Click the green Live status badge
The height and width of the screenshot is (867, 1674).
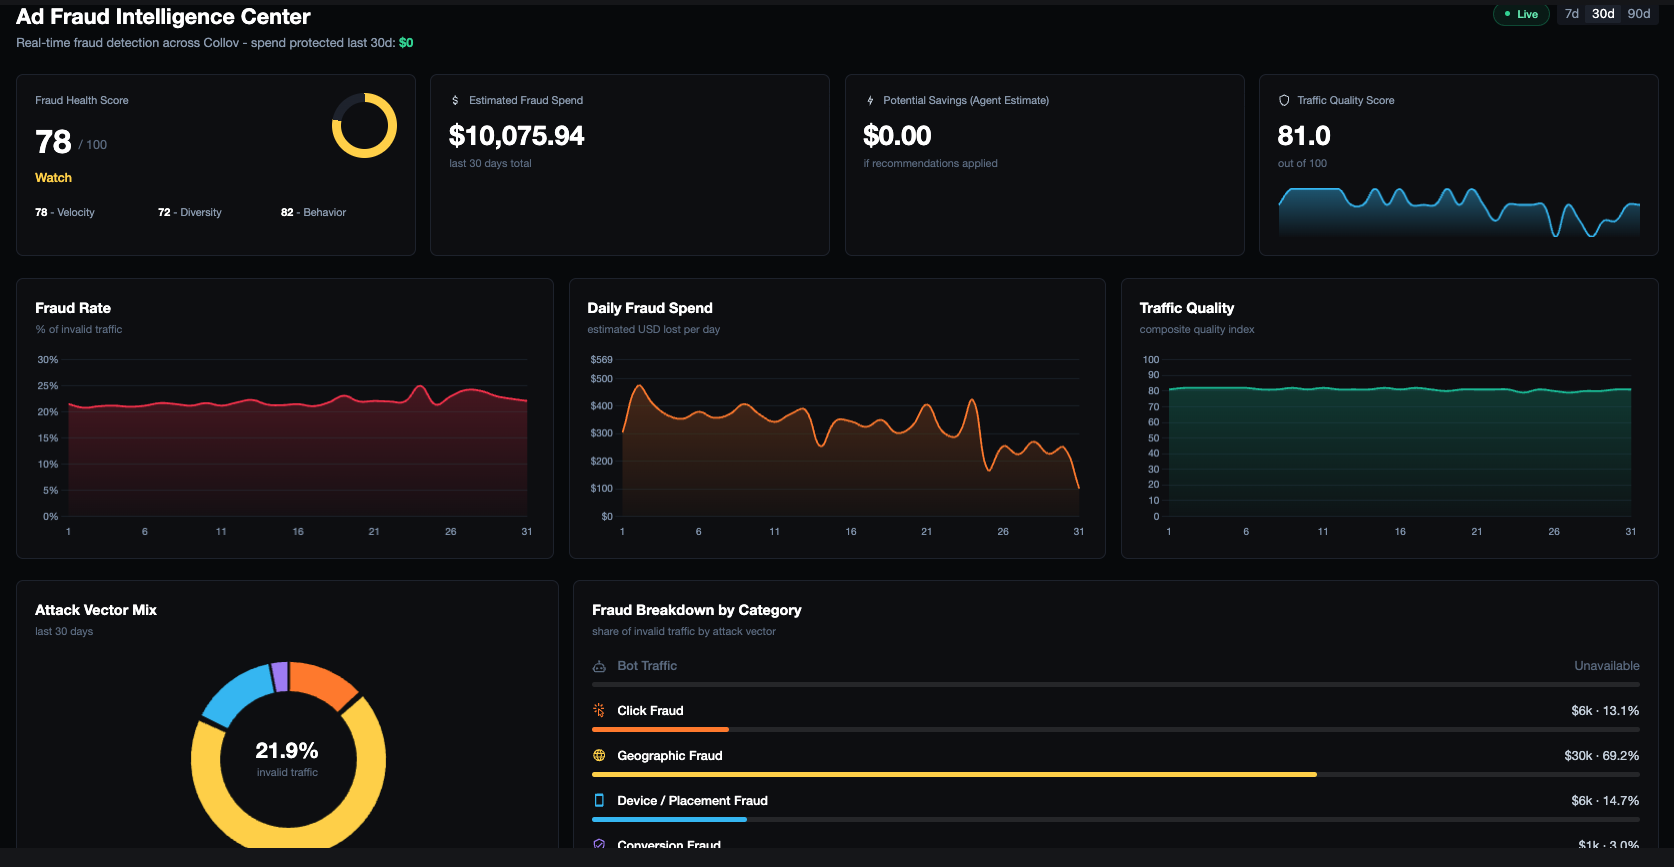click(1521, 14)
